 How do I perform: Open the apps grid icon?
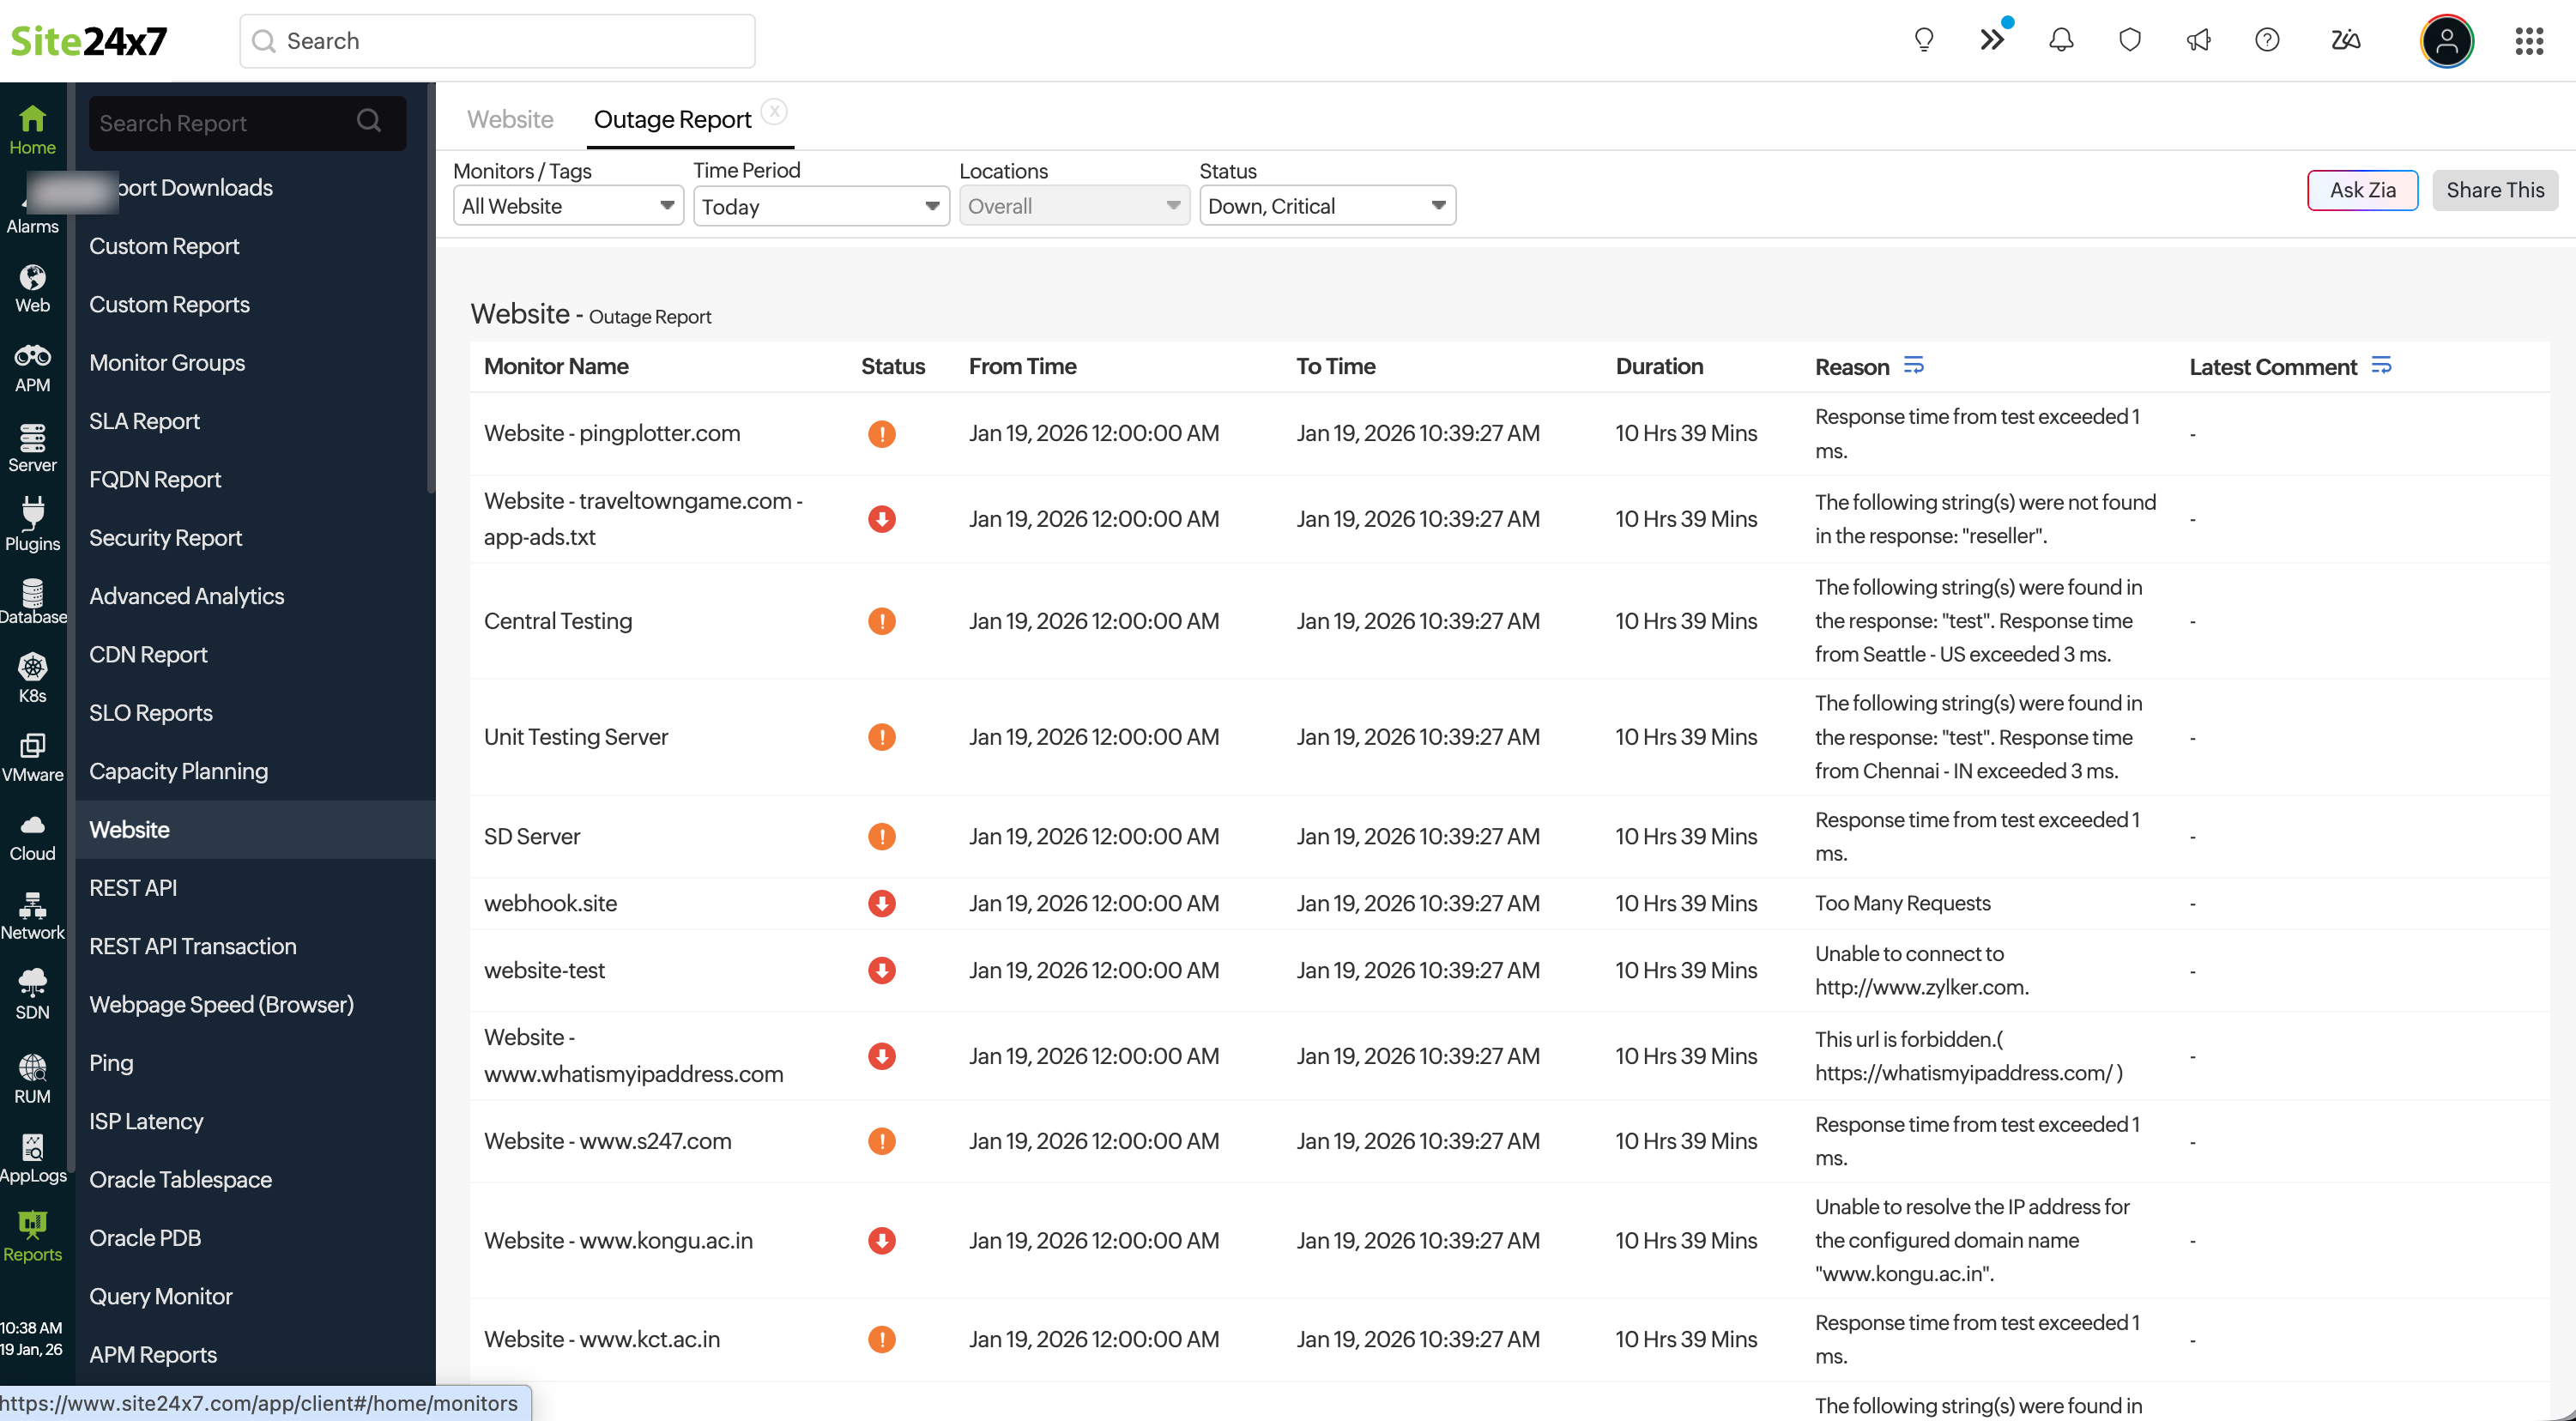tap(2528, 41)
